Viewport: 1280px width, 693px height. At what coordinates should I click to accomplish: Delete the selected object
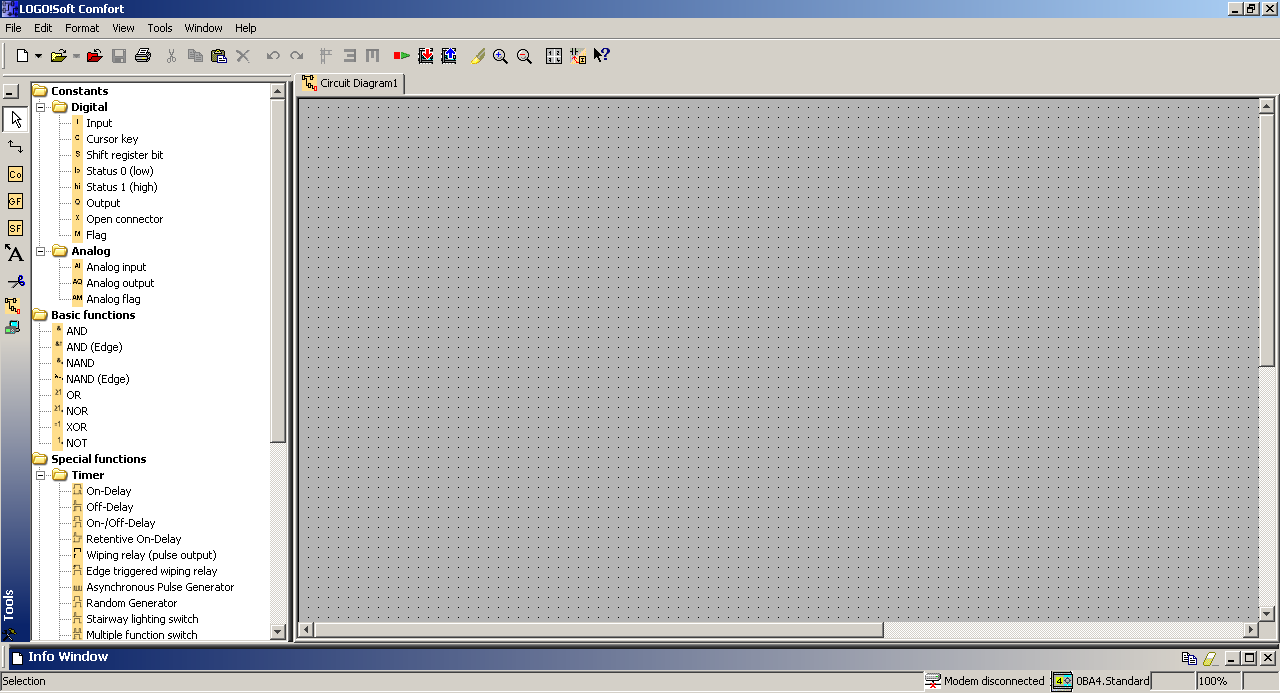tap(243, 56)
